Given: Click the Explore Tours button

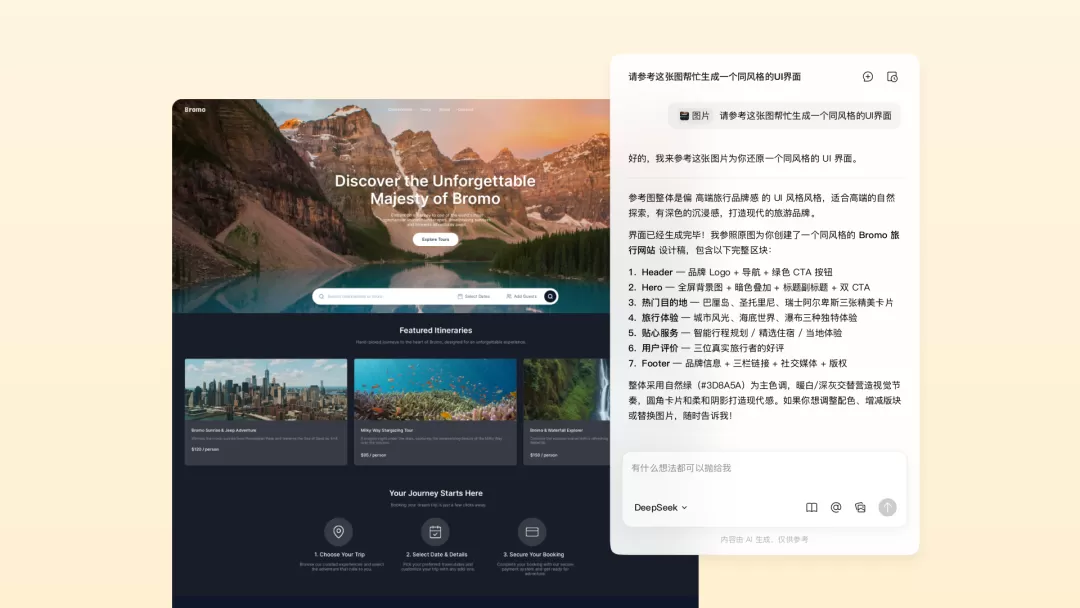Looking at the screenshot, I should pyautogui.click(x=435, y=240).
